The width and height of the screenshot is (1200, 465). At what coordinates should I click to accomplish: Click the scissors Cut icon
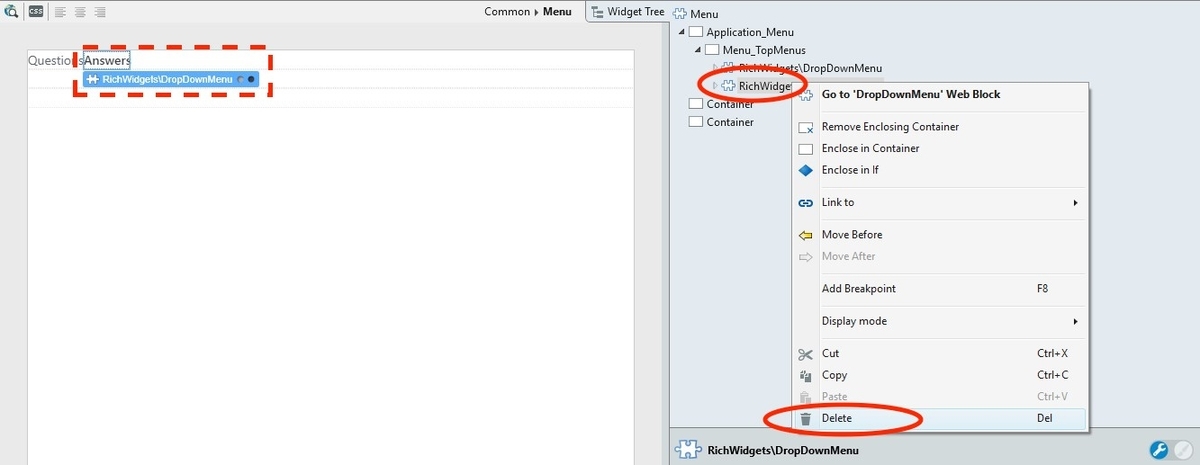(x=806, y=354)
